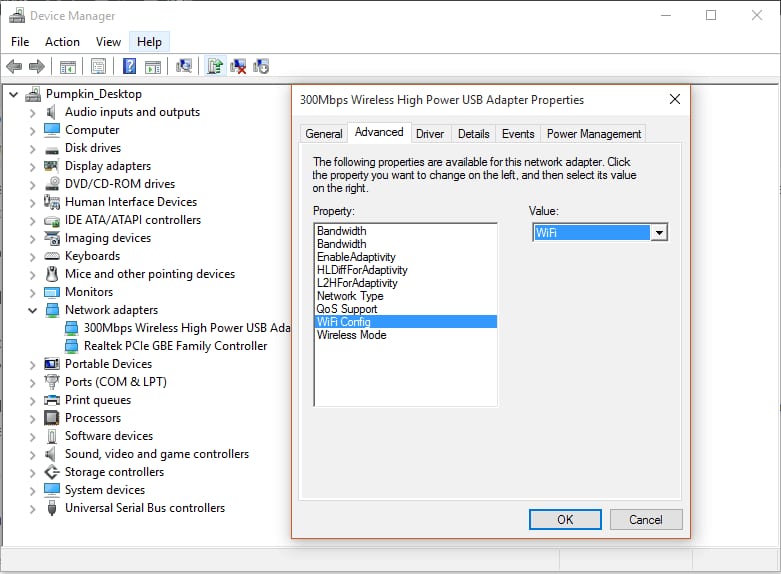Click the Imaging devices camera icon

[52, 238]
